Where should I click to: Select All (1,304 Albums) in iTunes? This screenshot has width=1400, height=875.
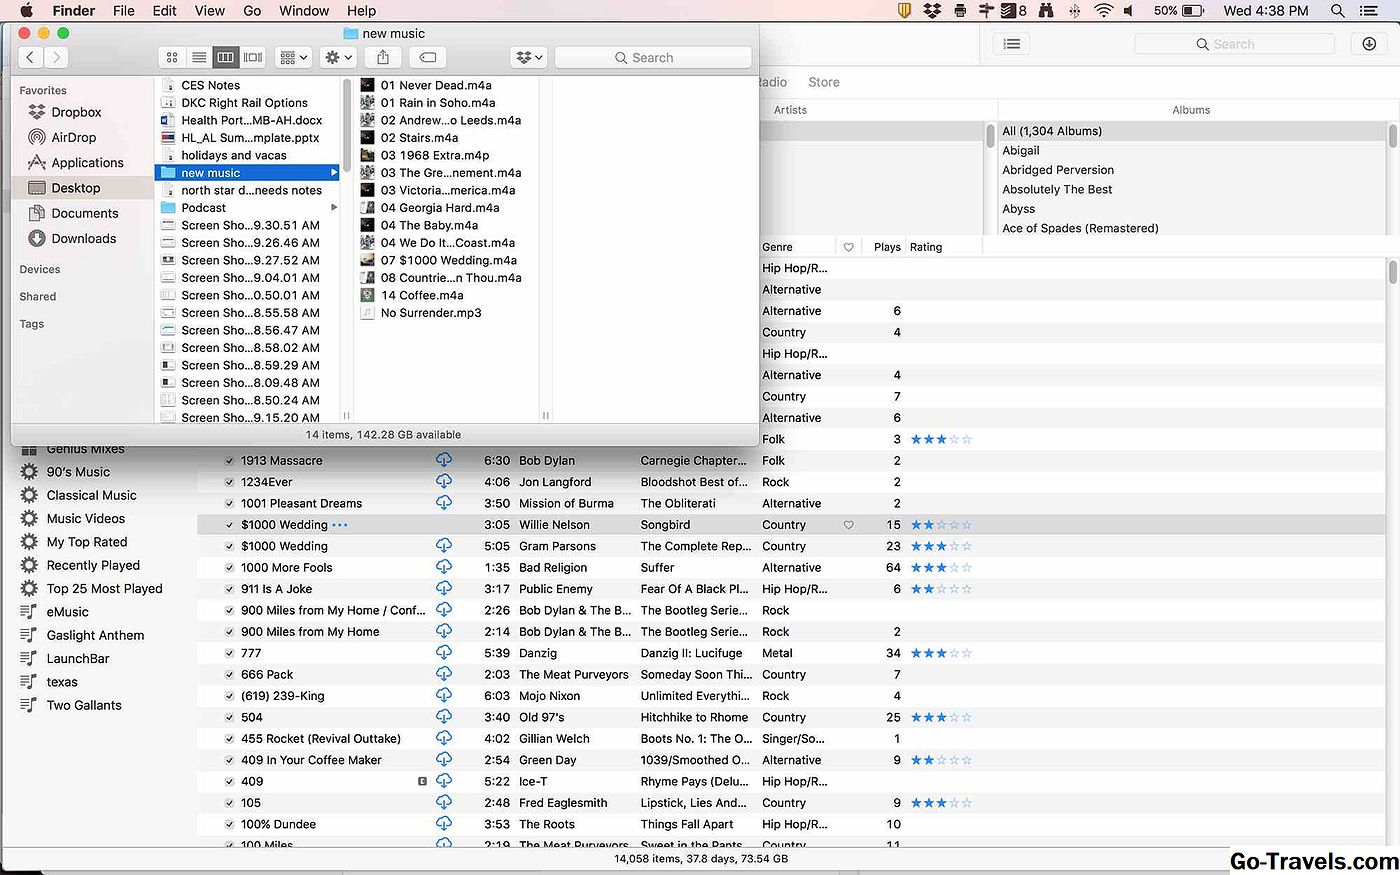click(x=1052, y=131)
